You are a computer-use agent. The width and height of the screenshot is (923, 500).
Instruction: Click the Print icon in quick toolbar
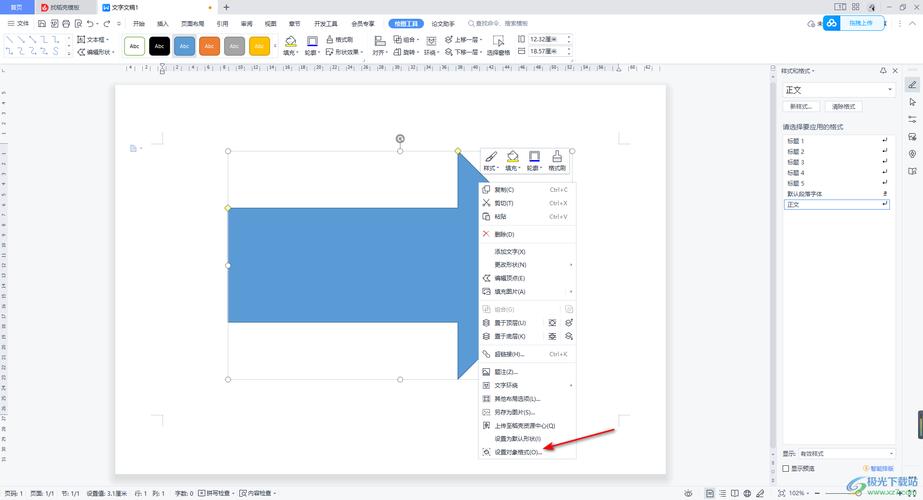tap(66, 24)
